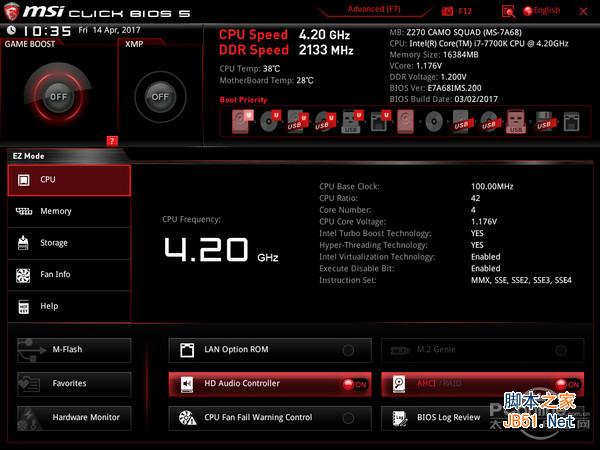The image size is (600, 450).
Task: Open Favorites
Action: click(x=74, y=384)
